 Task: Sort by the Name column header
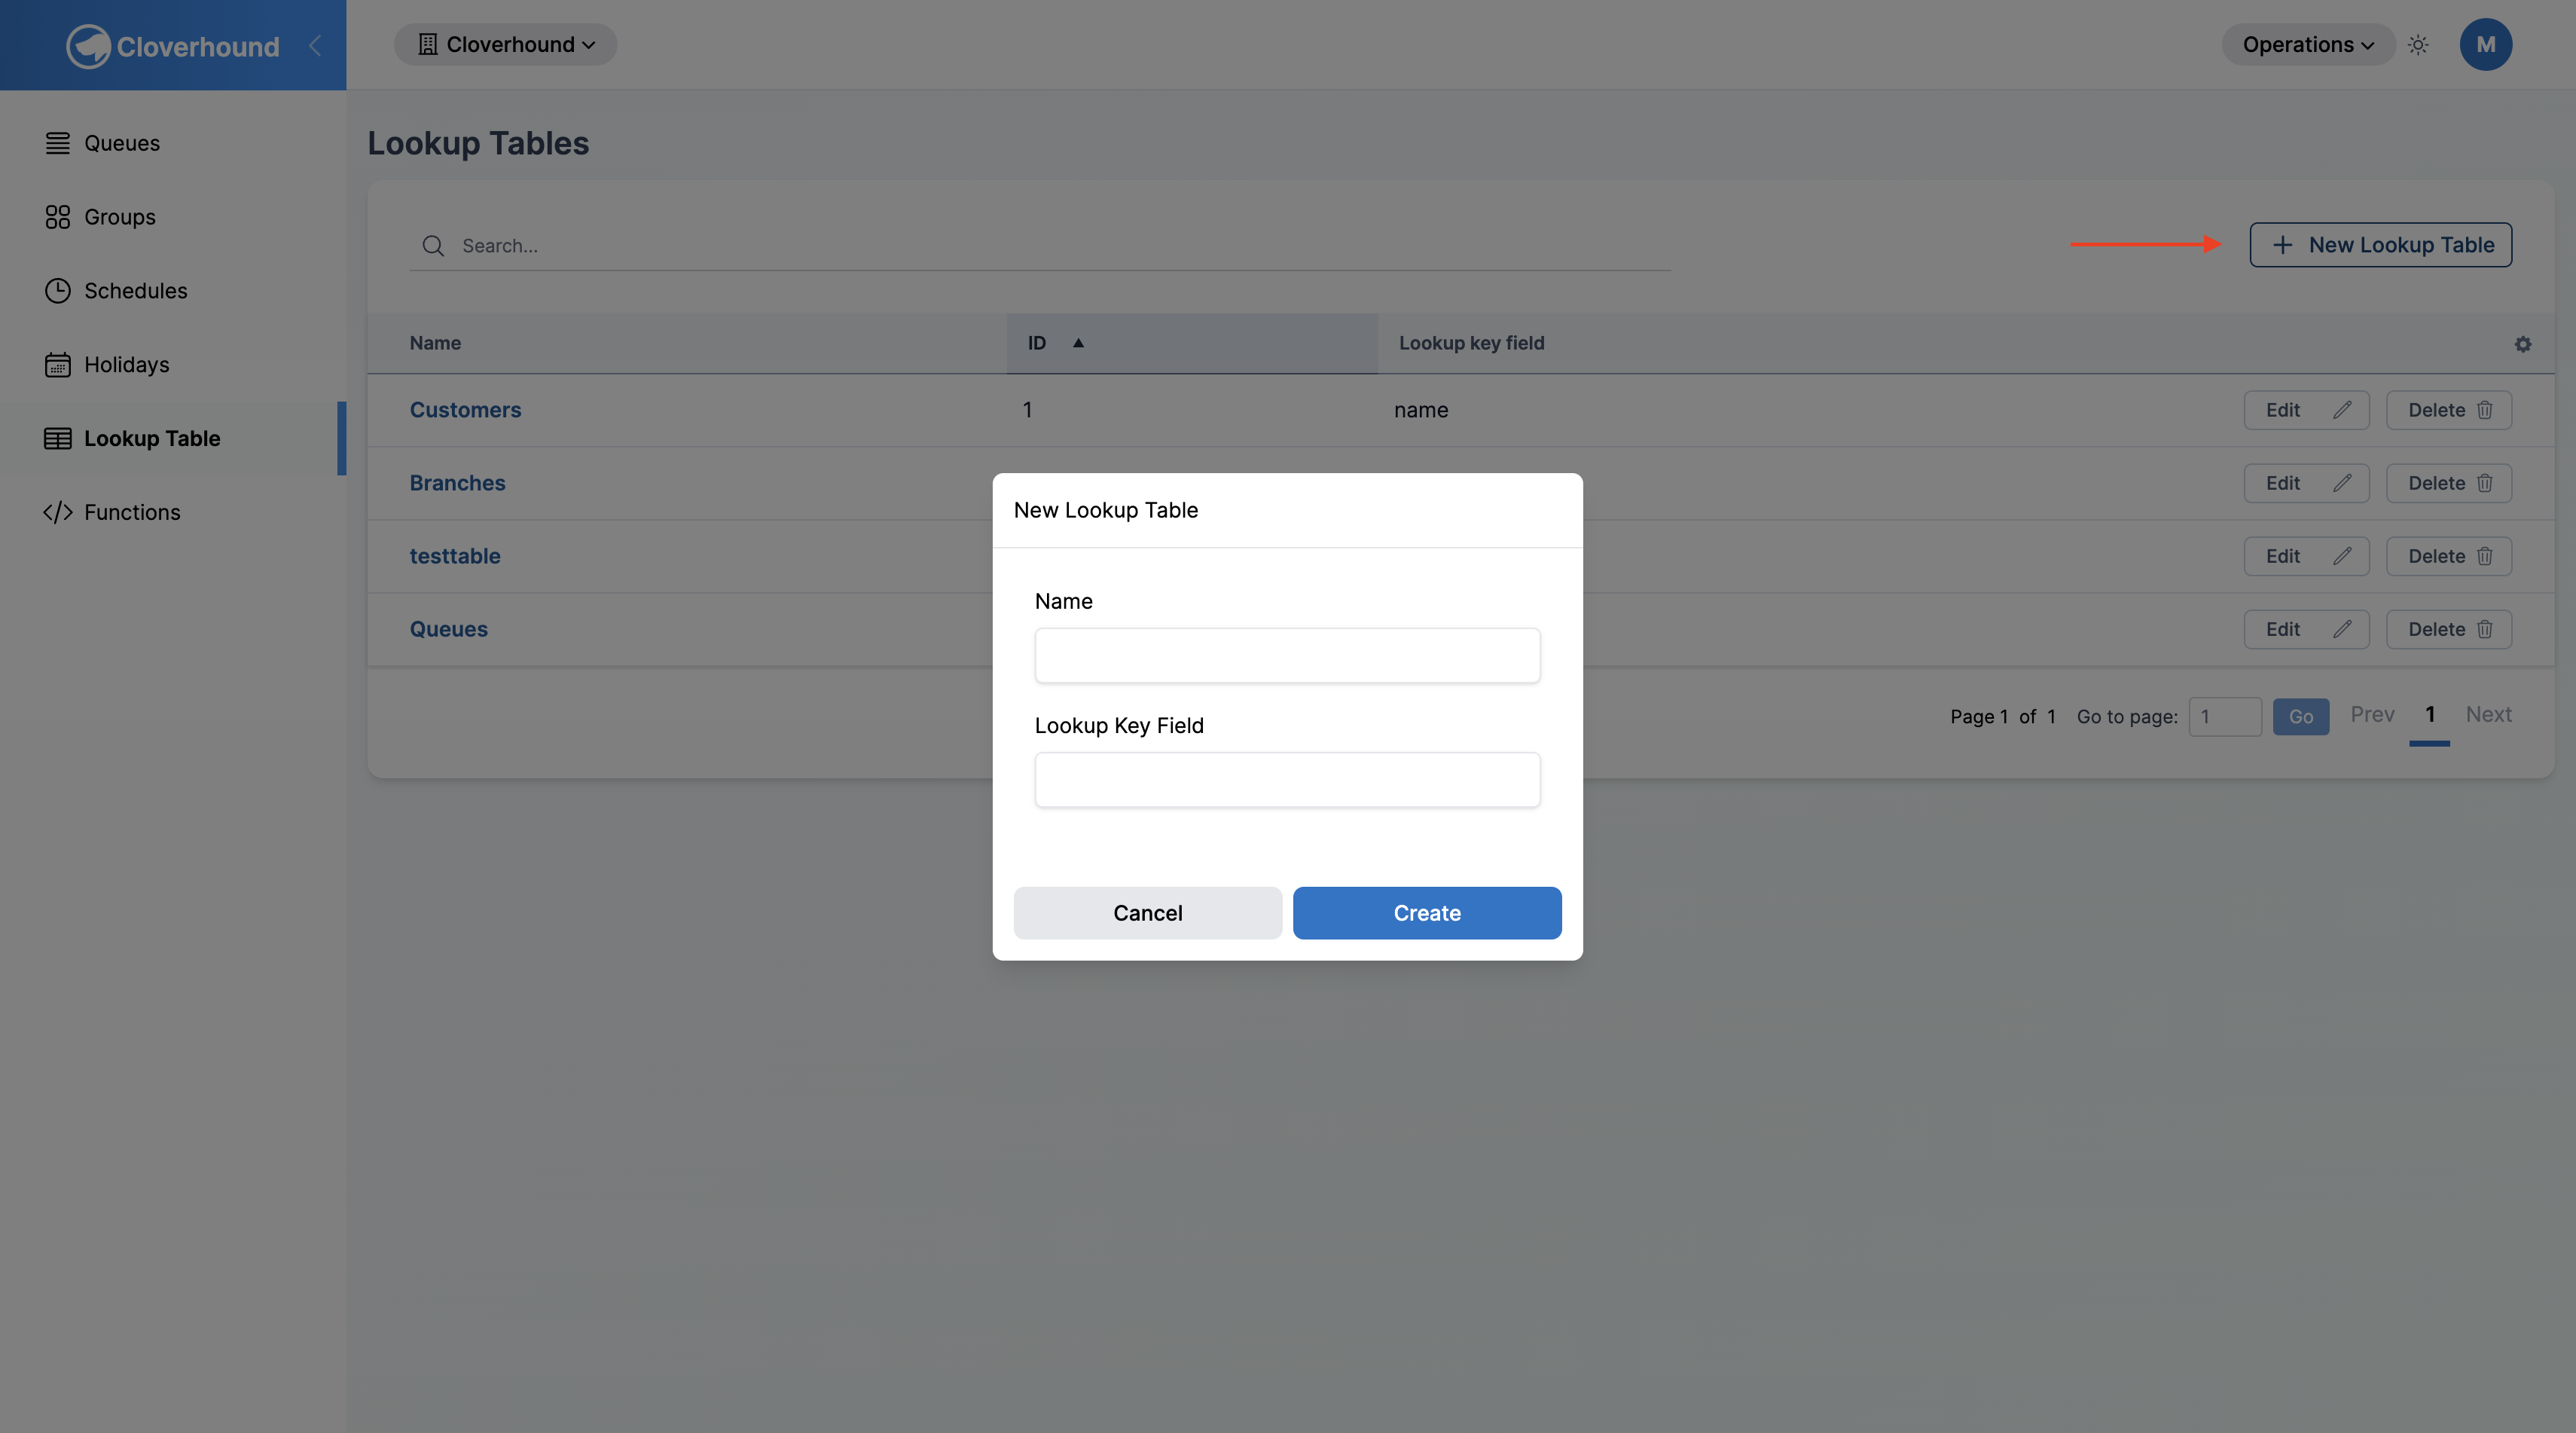click(435, 343)
